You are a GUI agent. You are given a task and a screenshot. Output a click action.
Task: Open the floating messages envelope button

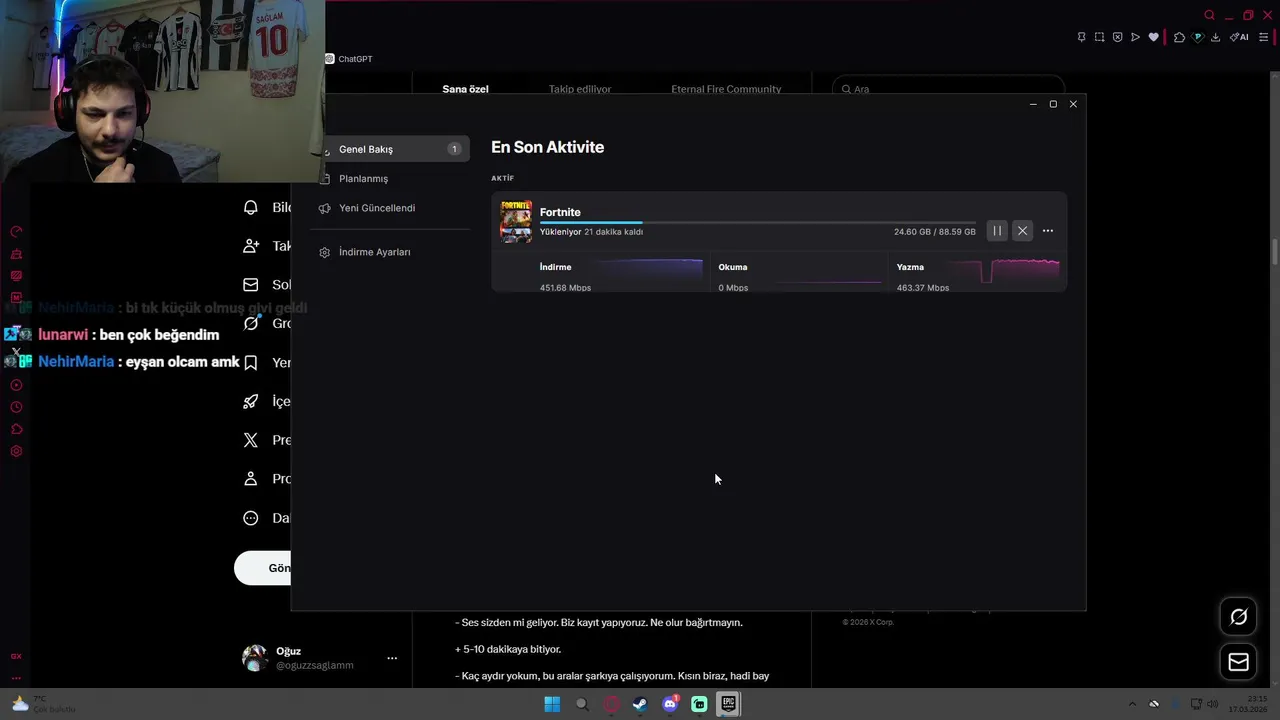coord(1238,662)
